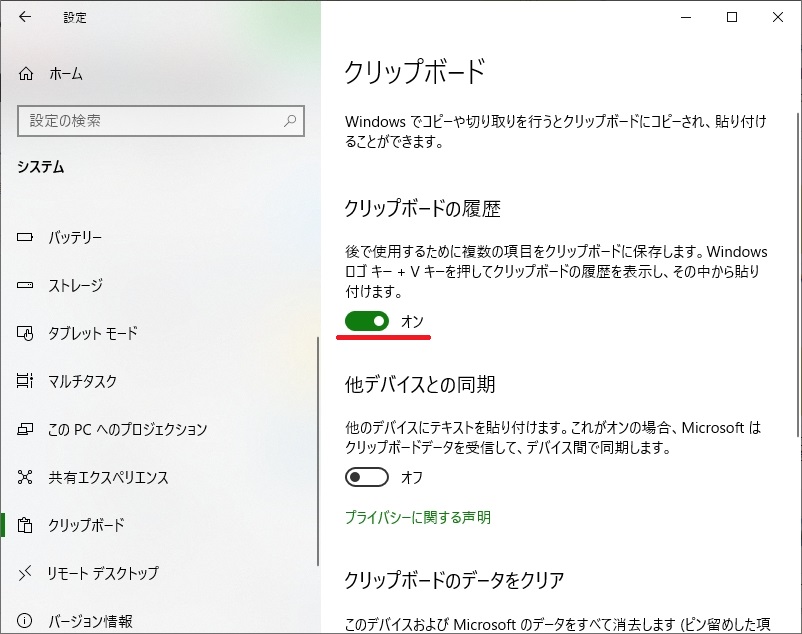Click the クリップボードのデータをクリア heading
The width and height of the screenshot is (802, 634).
(454, 580)
